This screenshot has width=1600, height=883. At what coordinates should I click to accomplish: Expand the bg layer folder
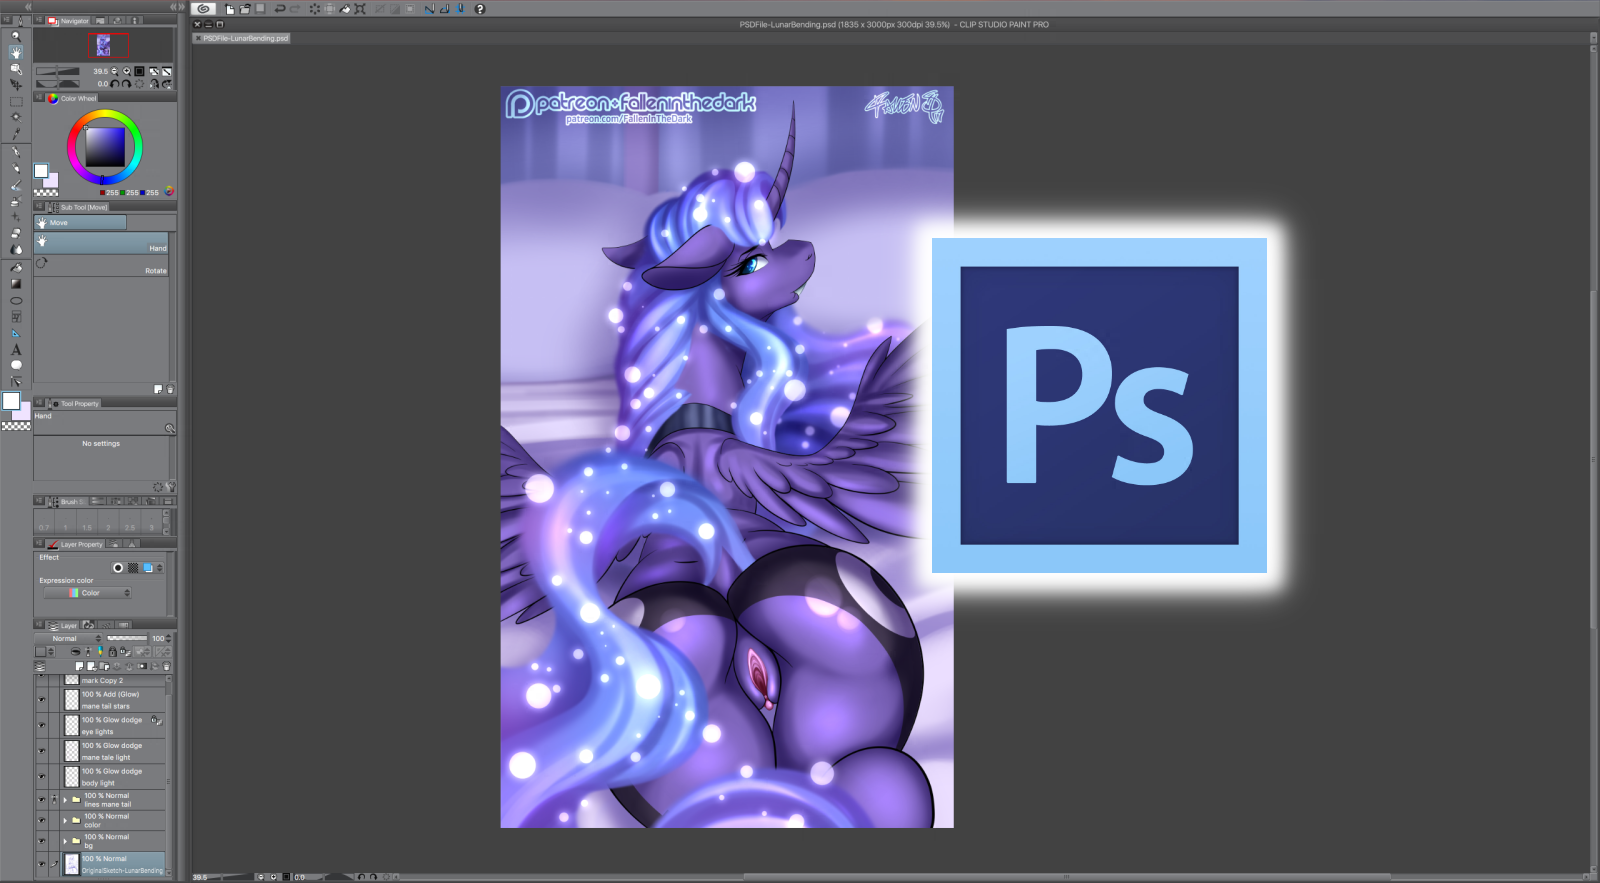(65, 841)
